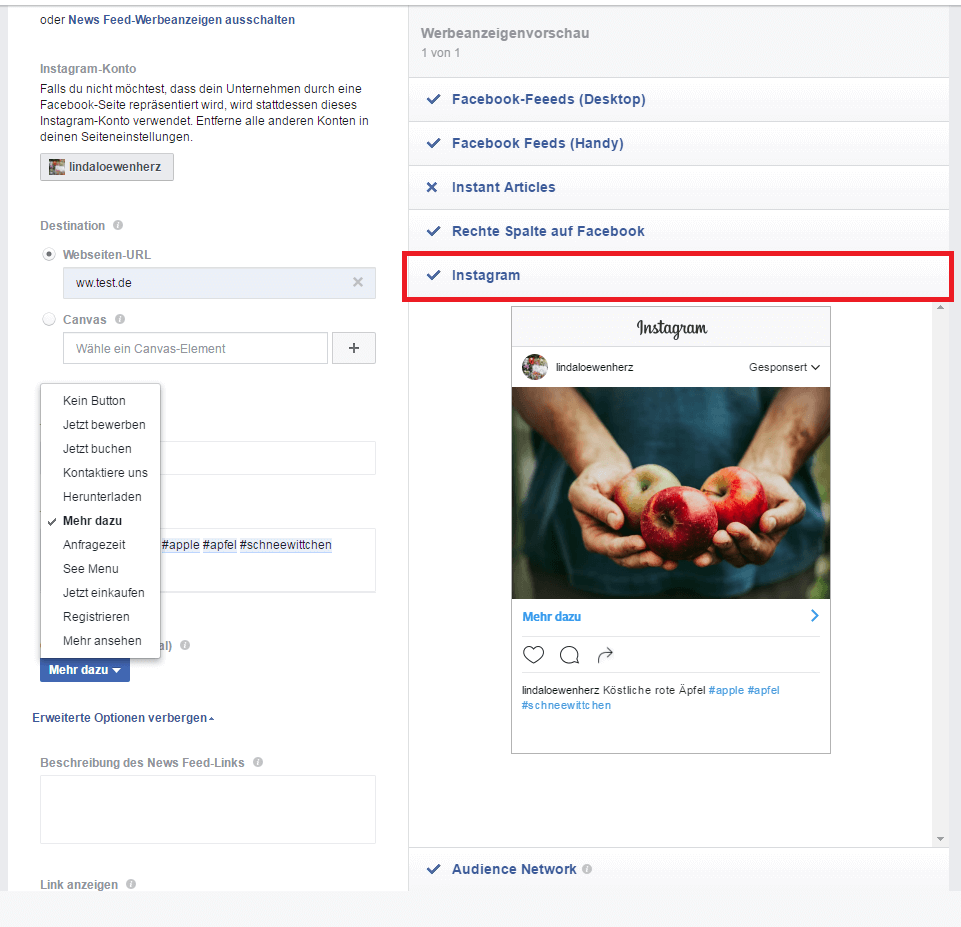
Task: Choose Mehr ansehen from the menu
Action: (101, 640)
